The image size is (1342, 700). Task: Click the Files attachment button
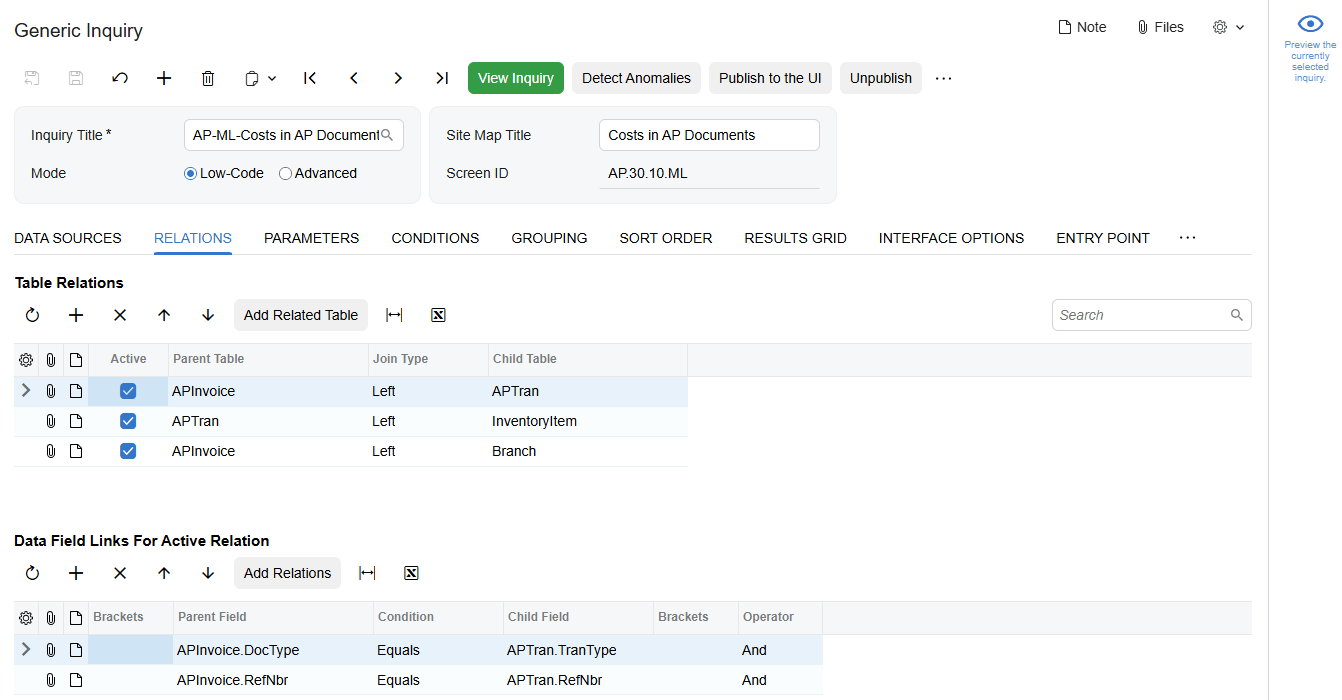(x=1160, y=27)
